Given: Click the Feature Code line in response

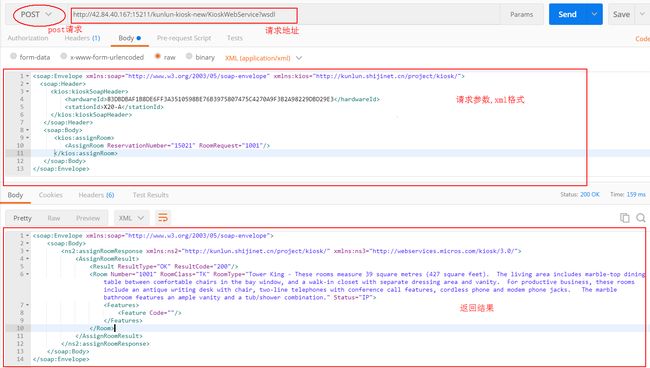Looking at the screenshot, I should pos(150,313).
